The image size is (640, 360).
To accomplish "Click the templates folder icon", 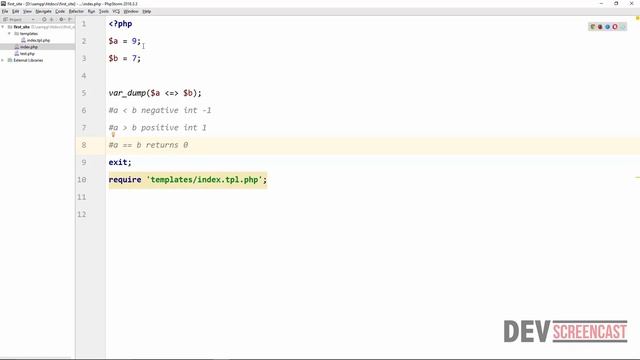I will (16, 33).
